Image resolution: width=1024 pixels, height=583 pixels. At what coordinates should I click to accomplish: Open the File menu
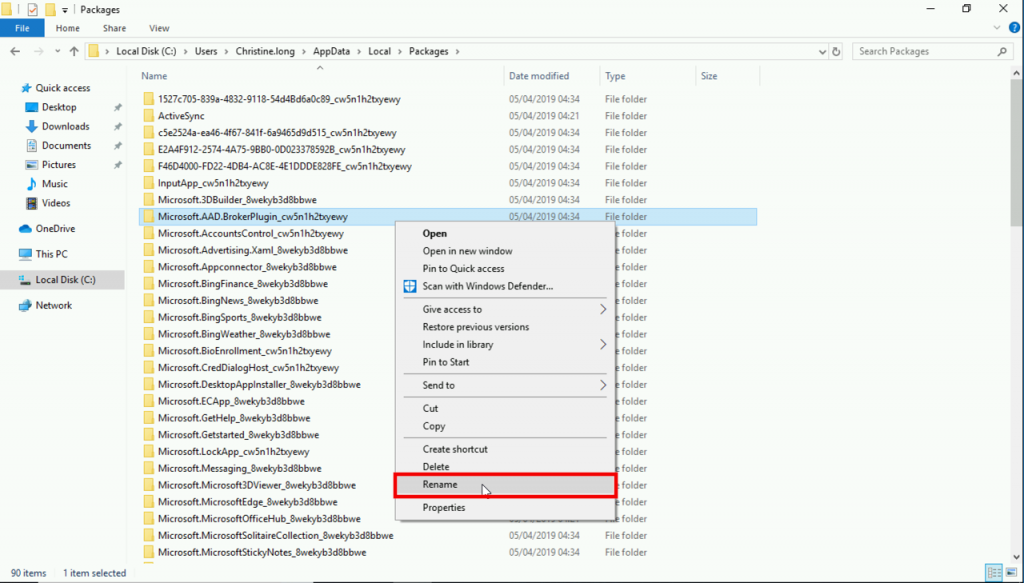tap(22, 28)
